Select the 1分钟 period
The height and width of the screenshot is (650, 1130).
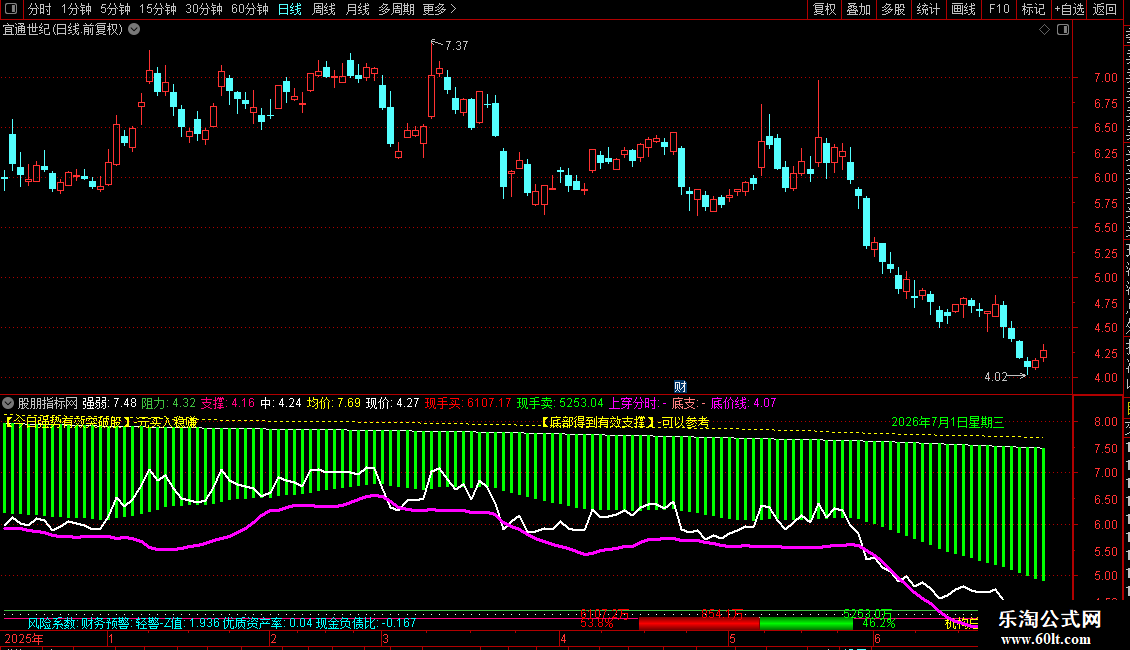pos(76,9)
